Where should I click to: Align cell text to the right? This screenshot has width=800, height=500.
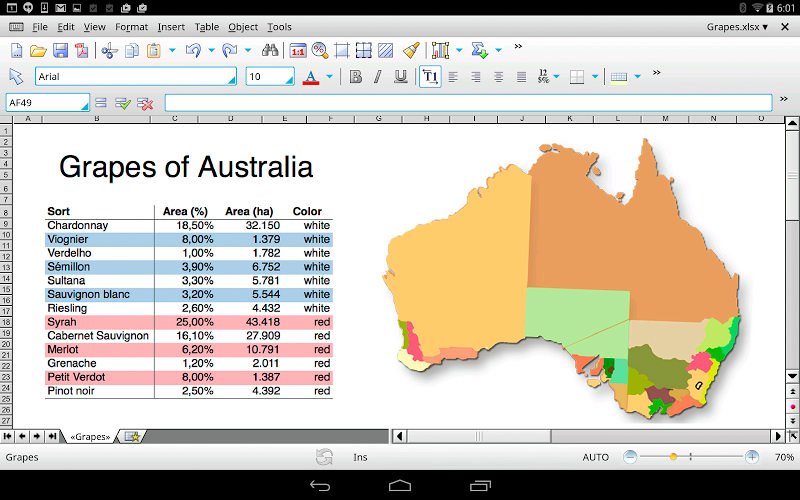click(476, 77)
